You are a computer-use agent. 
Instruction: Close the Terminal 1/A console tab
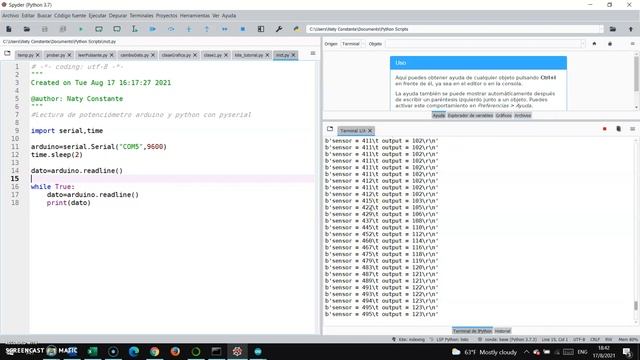click(x=370, y=131)
